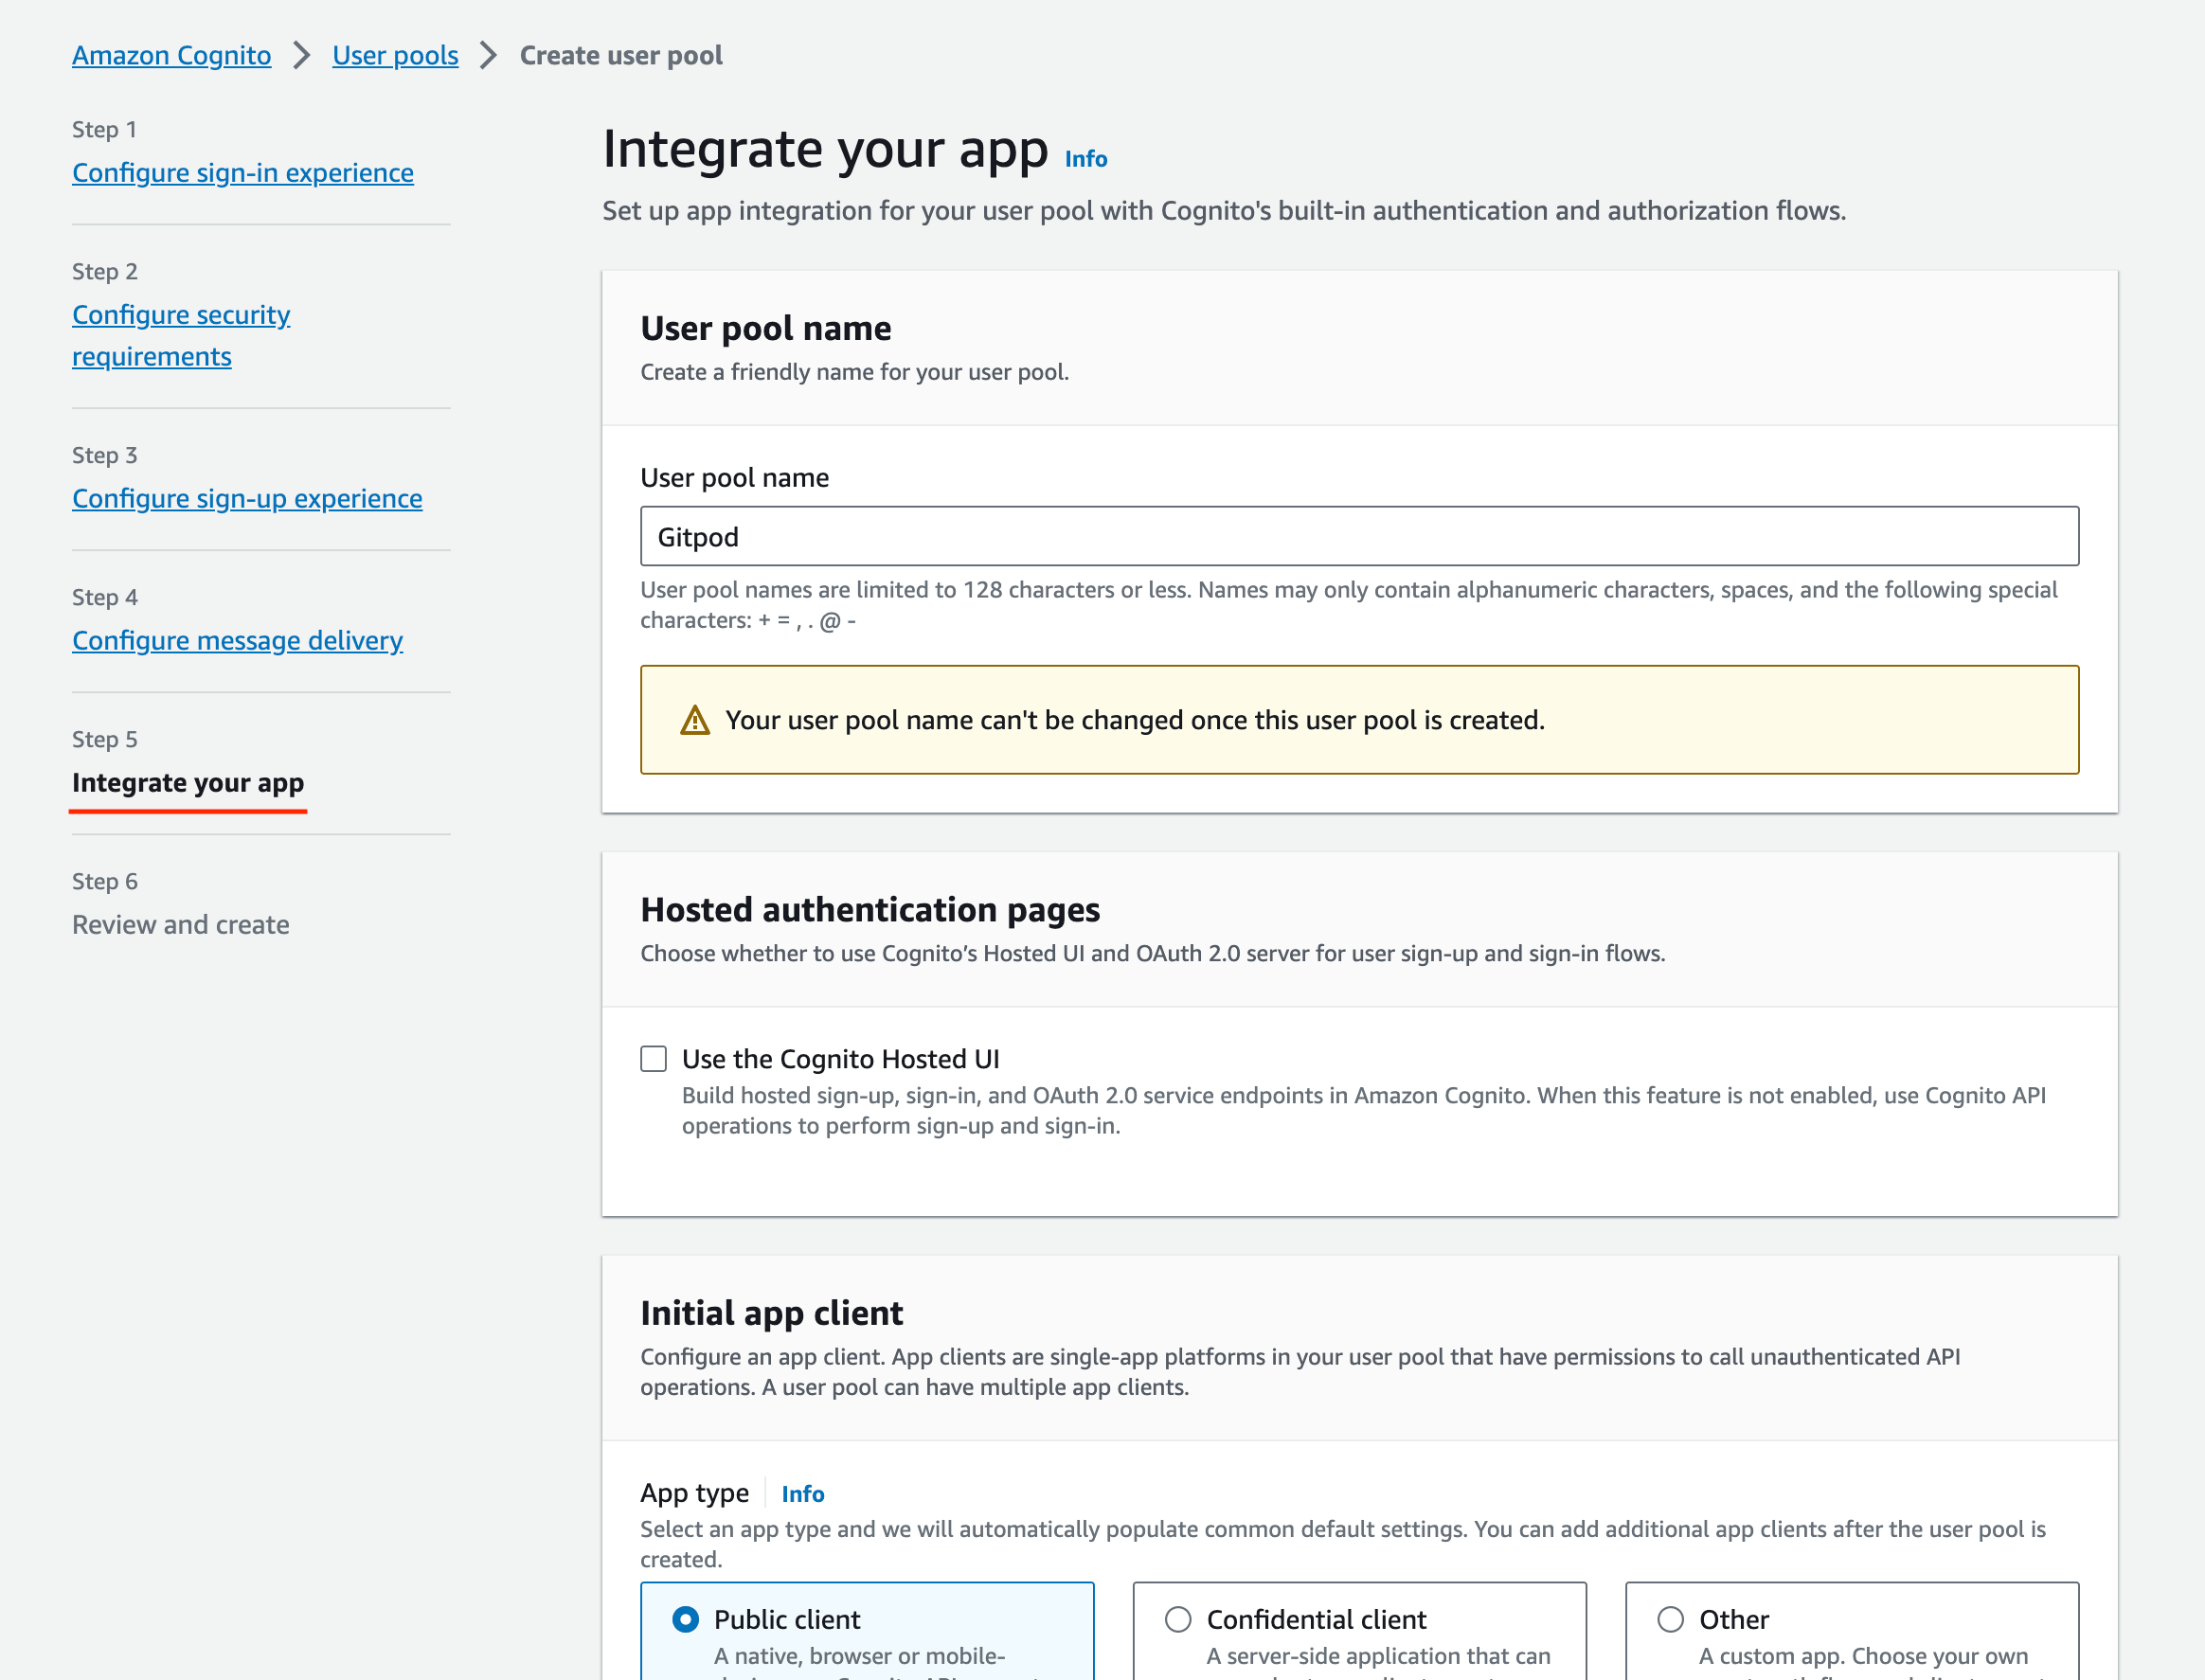Click breadcrumb chevron after Amazon Cognito

click(x=301, y=55)
